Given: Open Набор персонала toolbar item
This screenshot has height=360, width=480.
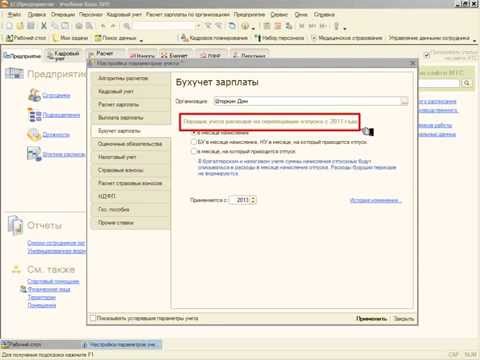Looking at the screenshot, I should pos(279,38).
